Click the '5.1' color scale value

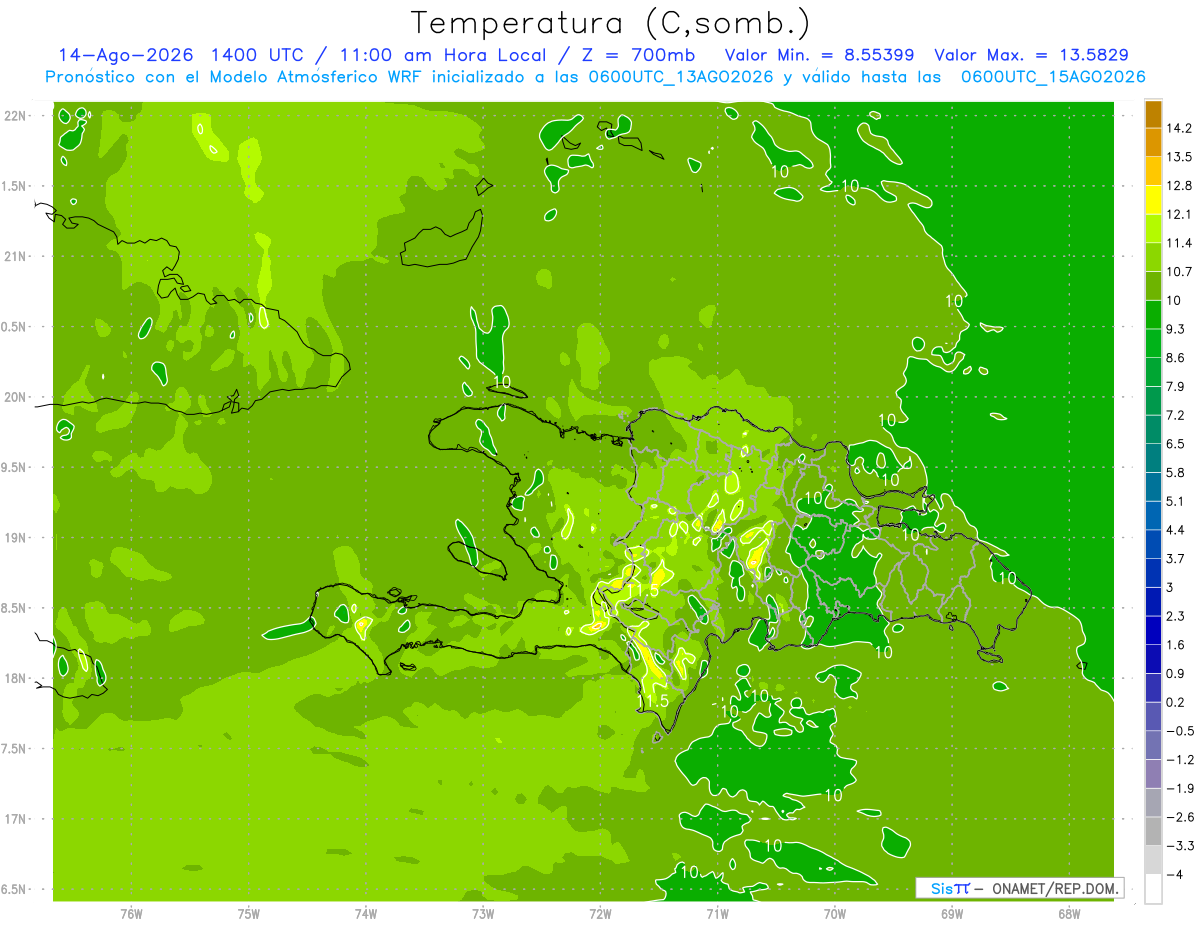point(1176,501)
